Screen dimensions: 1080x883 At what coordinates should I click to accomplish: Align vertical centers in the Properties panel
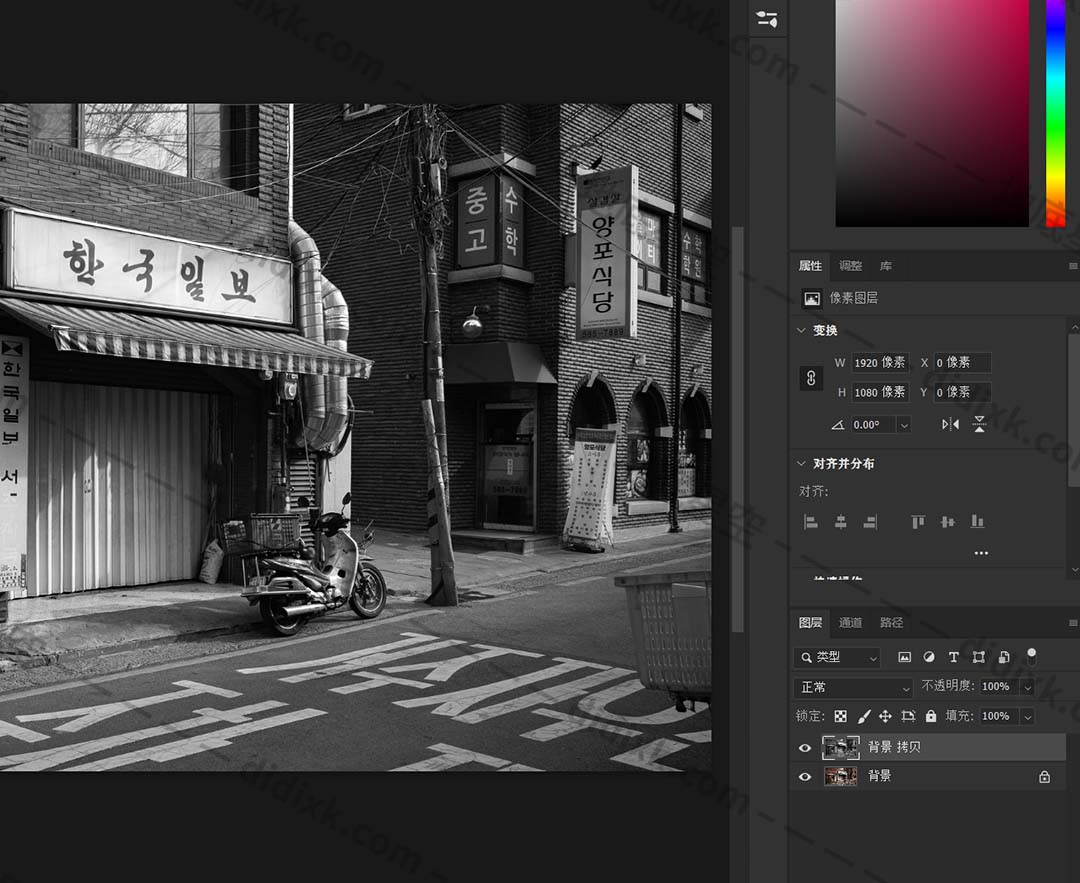pos(948,522)
